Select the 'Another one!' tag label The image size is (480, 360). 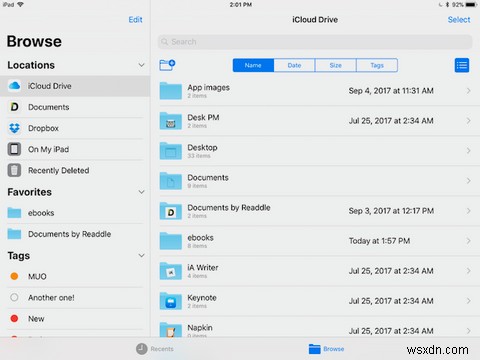point(51,297)
